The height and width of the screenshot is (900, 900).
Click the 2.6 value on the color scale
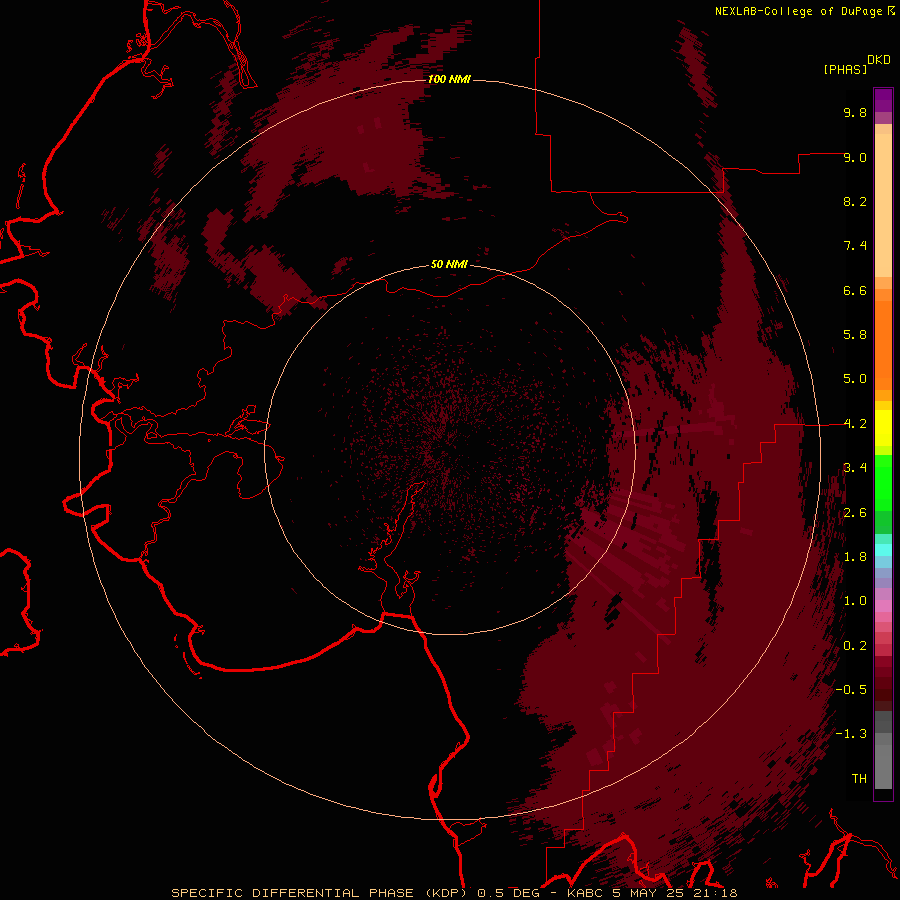tap(855, 513)
